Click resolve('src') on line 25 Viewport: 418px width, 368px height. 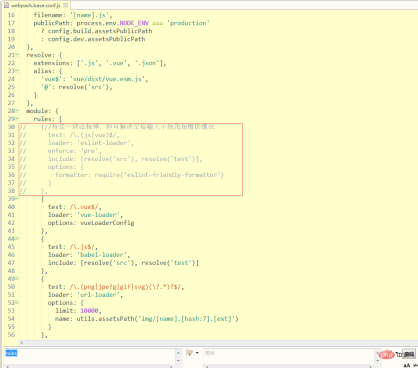(x=84, y=87)
